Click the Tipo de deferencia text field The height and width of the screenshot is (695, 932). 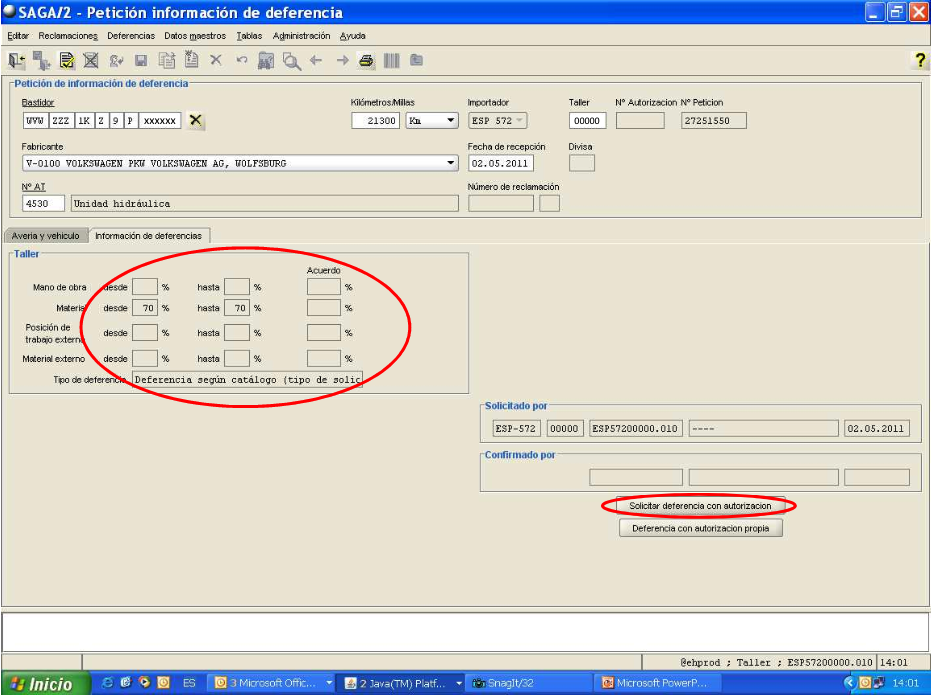pyautogui.click(x=247, y=379)
